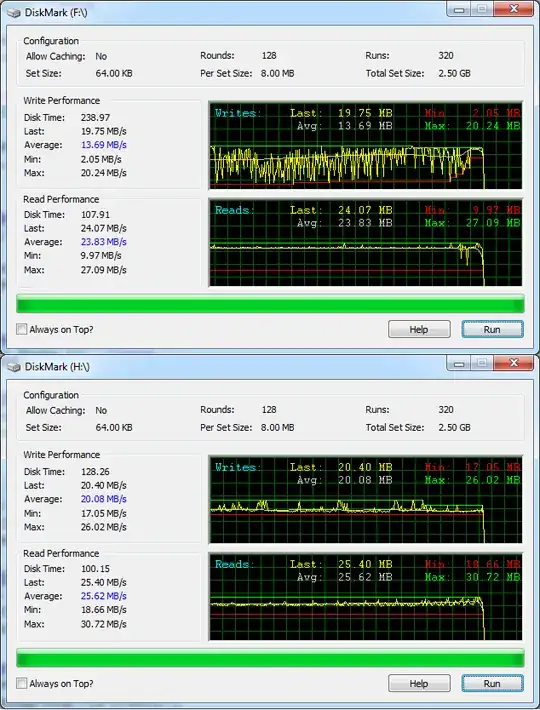Click the green progress bar in F:\ window

tap(270, 304)
